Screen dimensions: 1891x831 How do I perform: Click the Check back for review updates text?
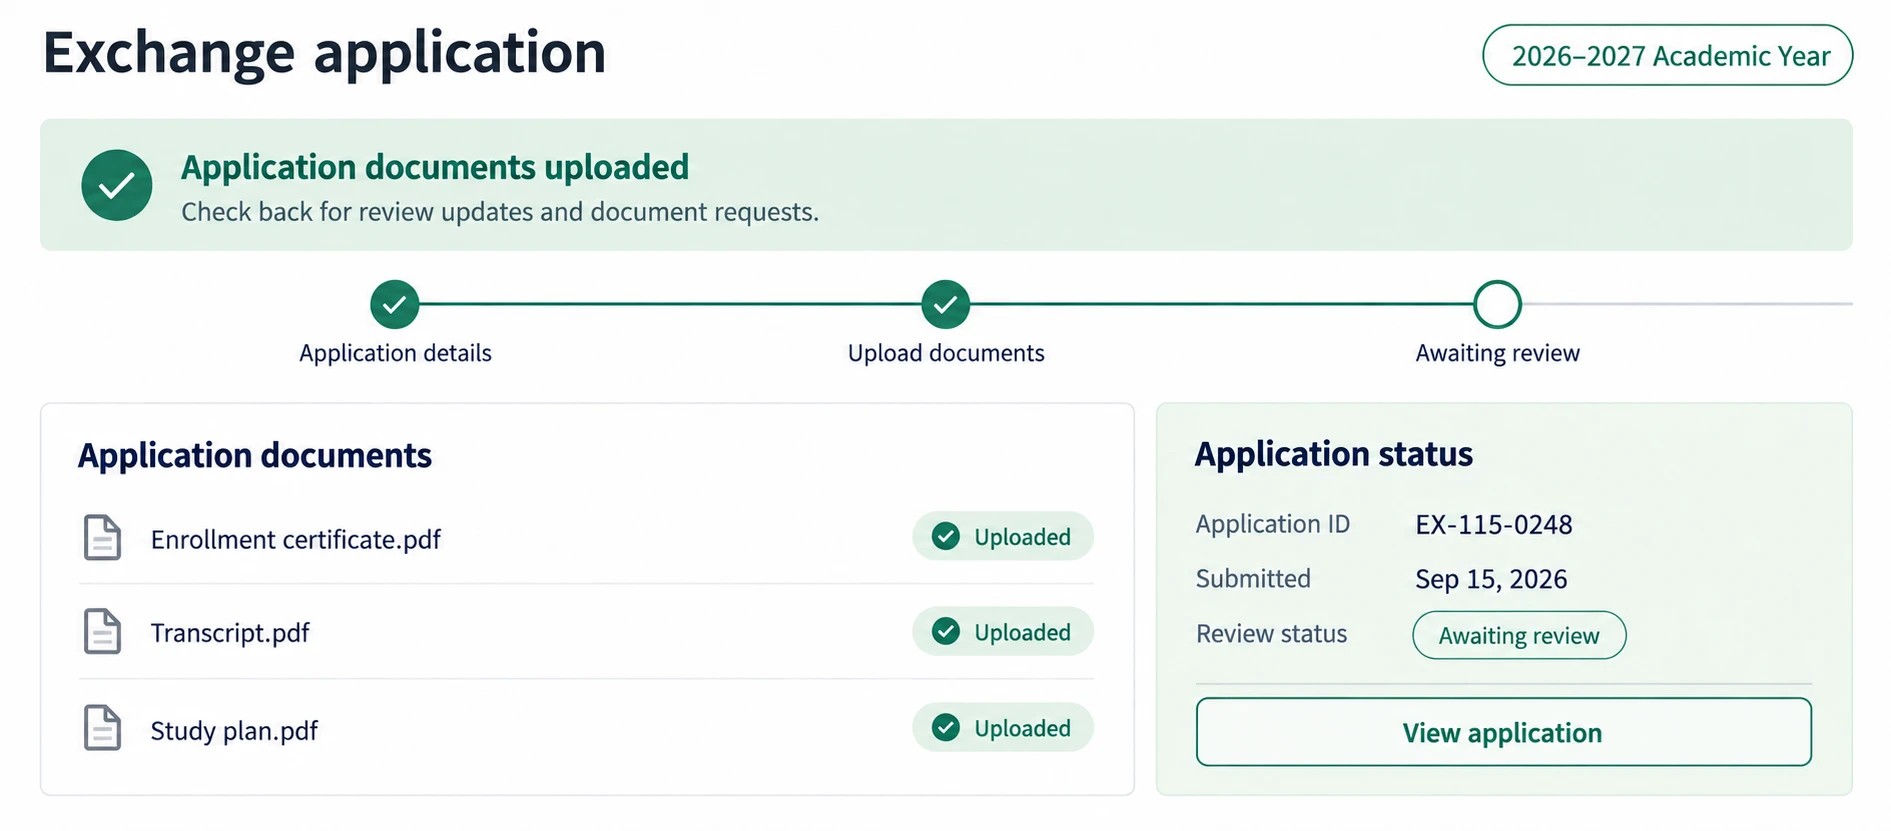500,212
